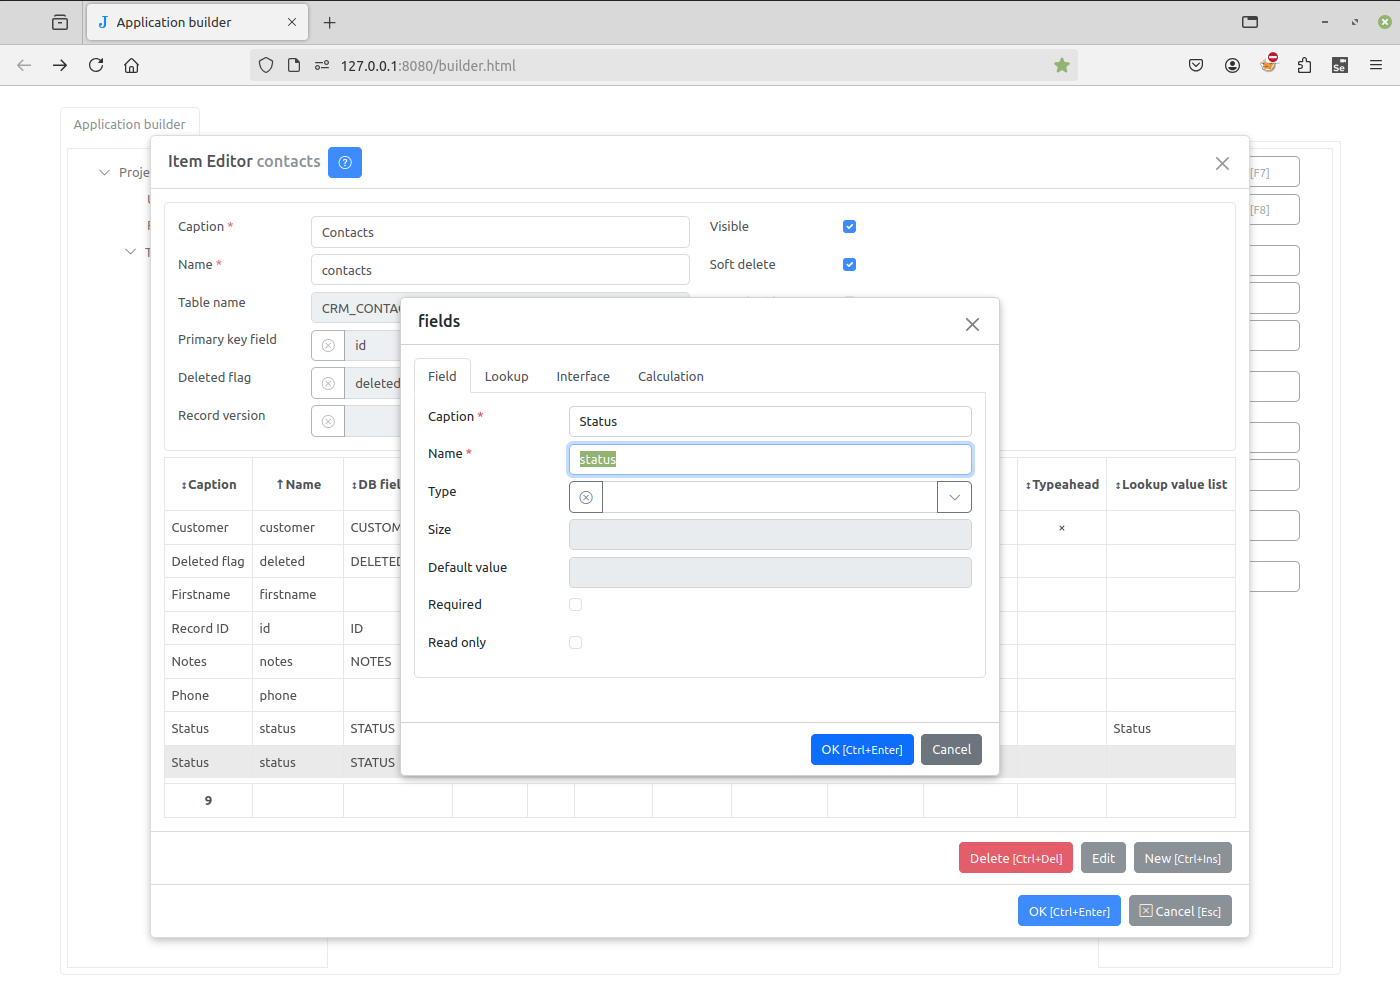The image size is (1400, 987).
Task: Click into the Caption field containing Status
Action: 769,422
